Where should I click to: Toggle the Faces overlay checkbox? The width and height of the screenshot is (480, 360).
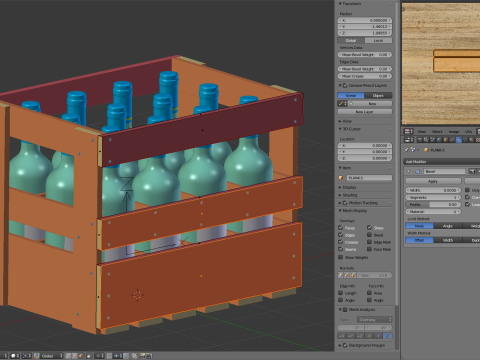click(341, 228)
